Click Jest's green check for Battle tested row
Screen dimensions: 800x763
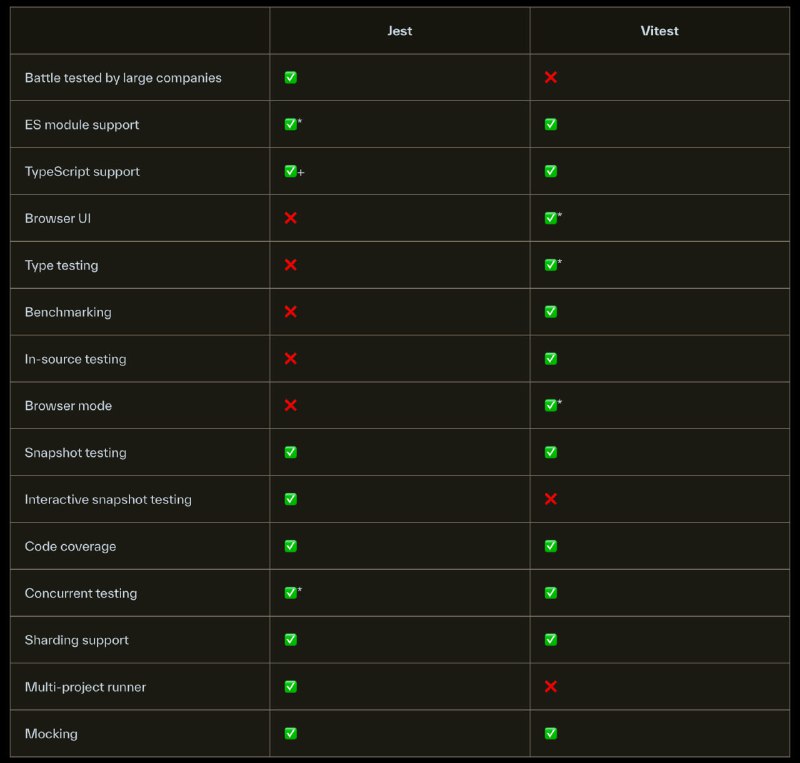(x=290, y=77)
